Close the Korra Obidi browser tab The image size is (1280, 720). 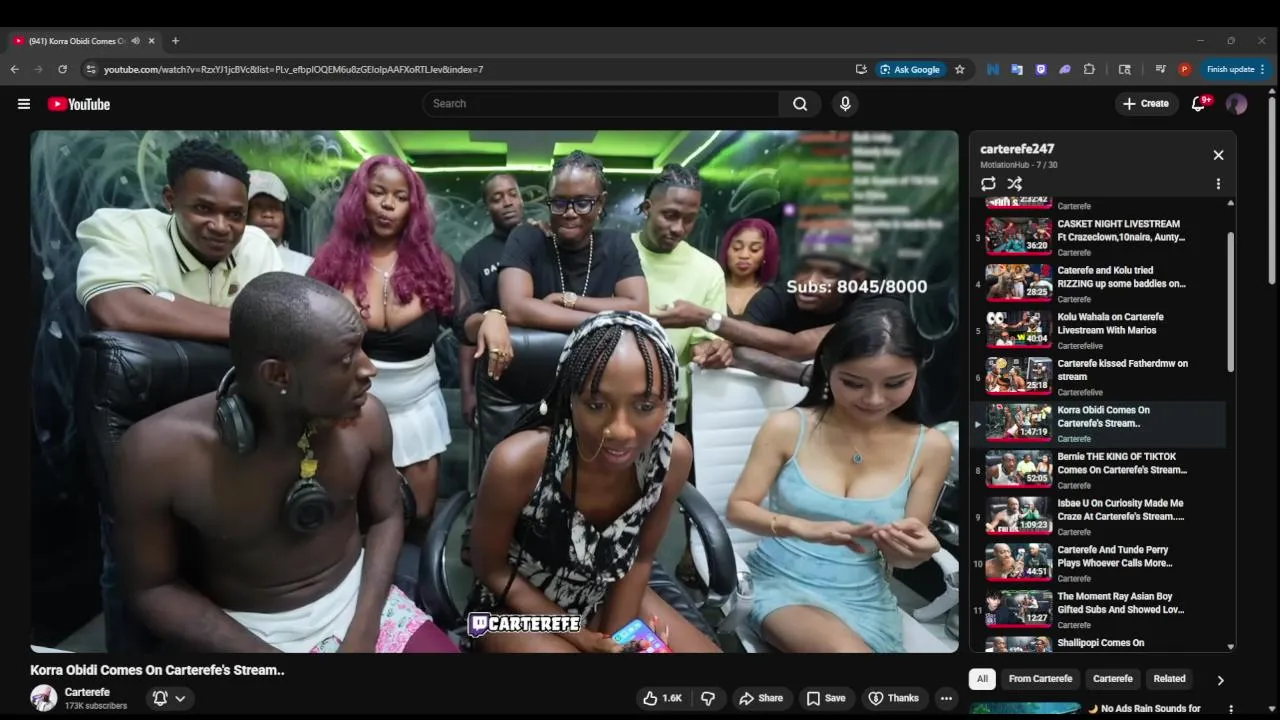coord(151,41)
